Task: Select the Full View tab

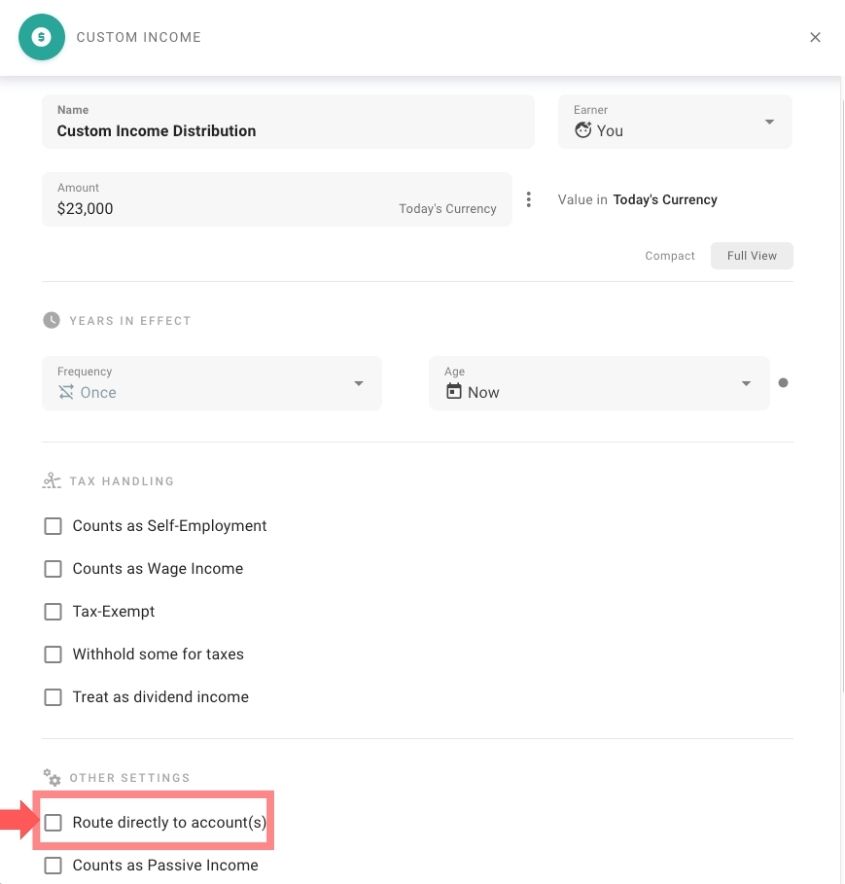Action: point(751,255)
